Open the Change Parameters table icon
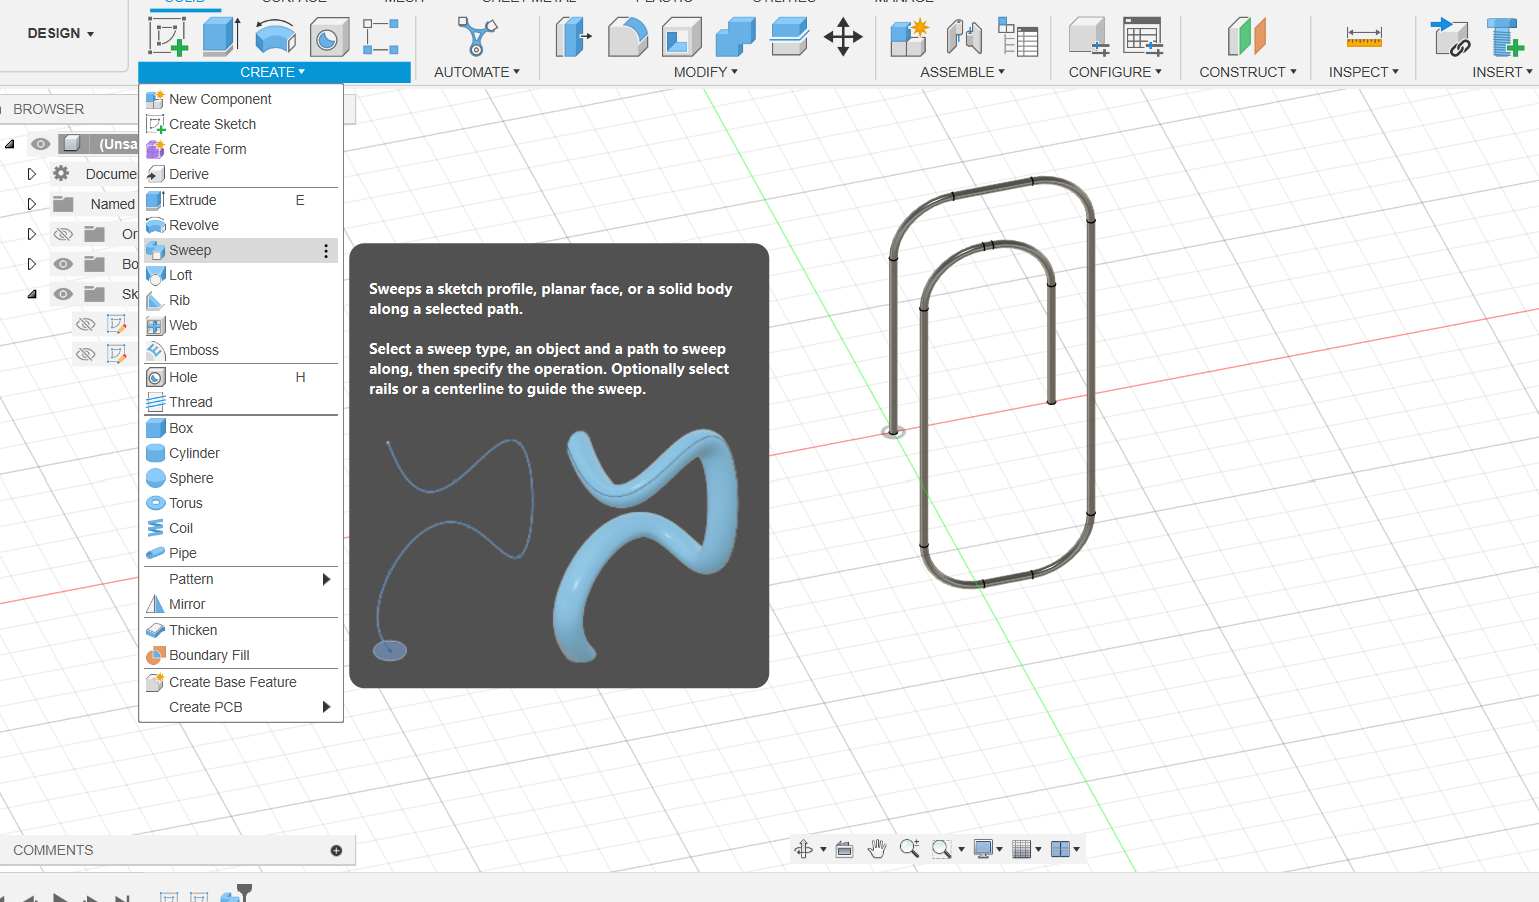The width and height of the screenshot is (1539, 902). 1142,37
